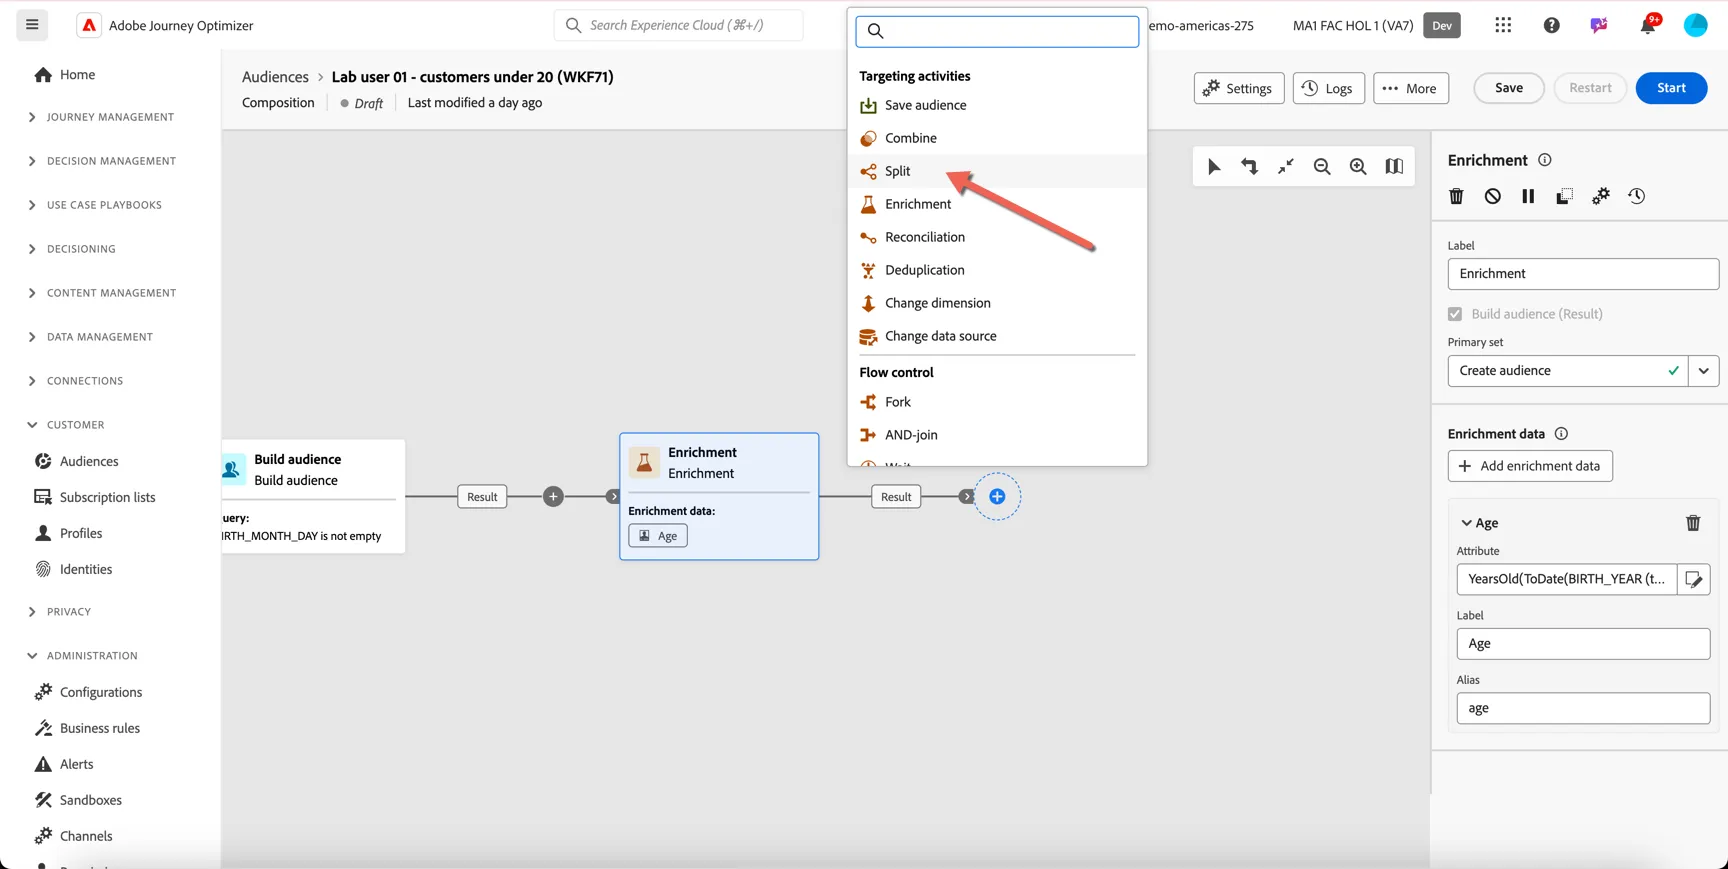Click the zoom out magnifier icon
Image resolution: width=1728 pixels, height=869 pixels.
pyautogui.click(x=1322, y=167)
